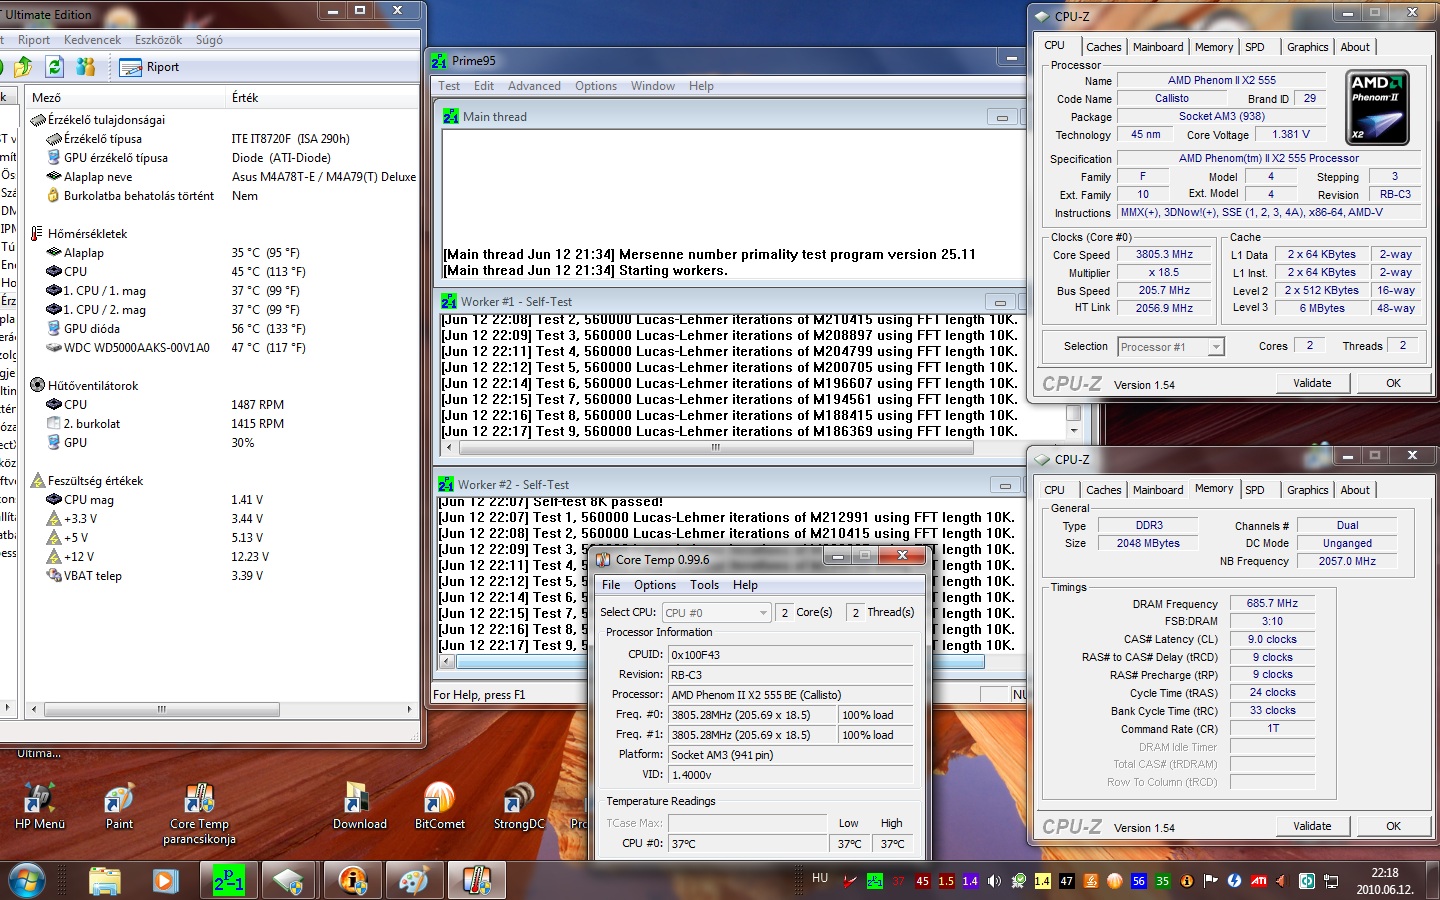Open the Download folder desktop shortcut

click(359, 806)
